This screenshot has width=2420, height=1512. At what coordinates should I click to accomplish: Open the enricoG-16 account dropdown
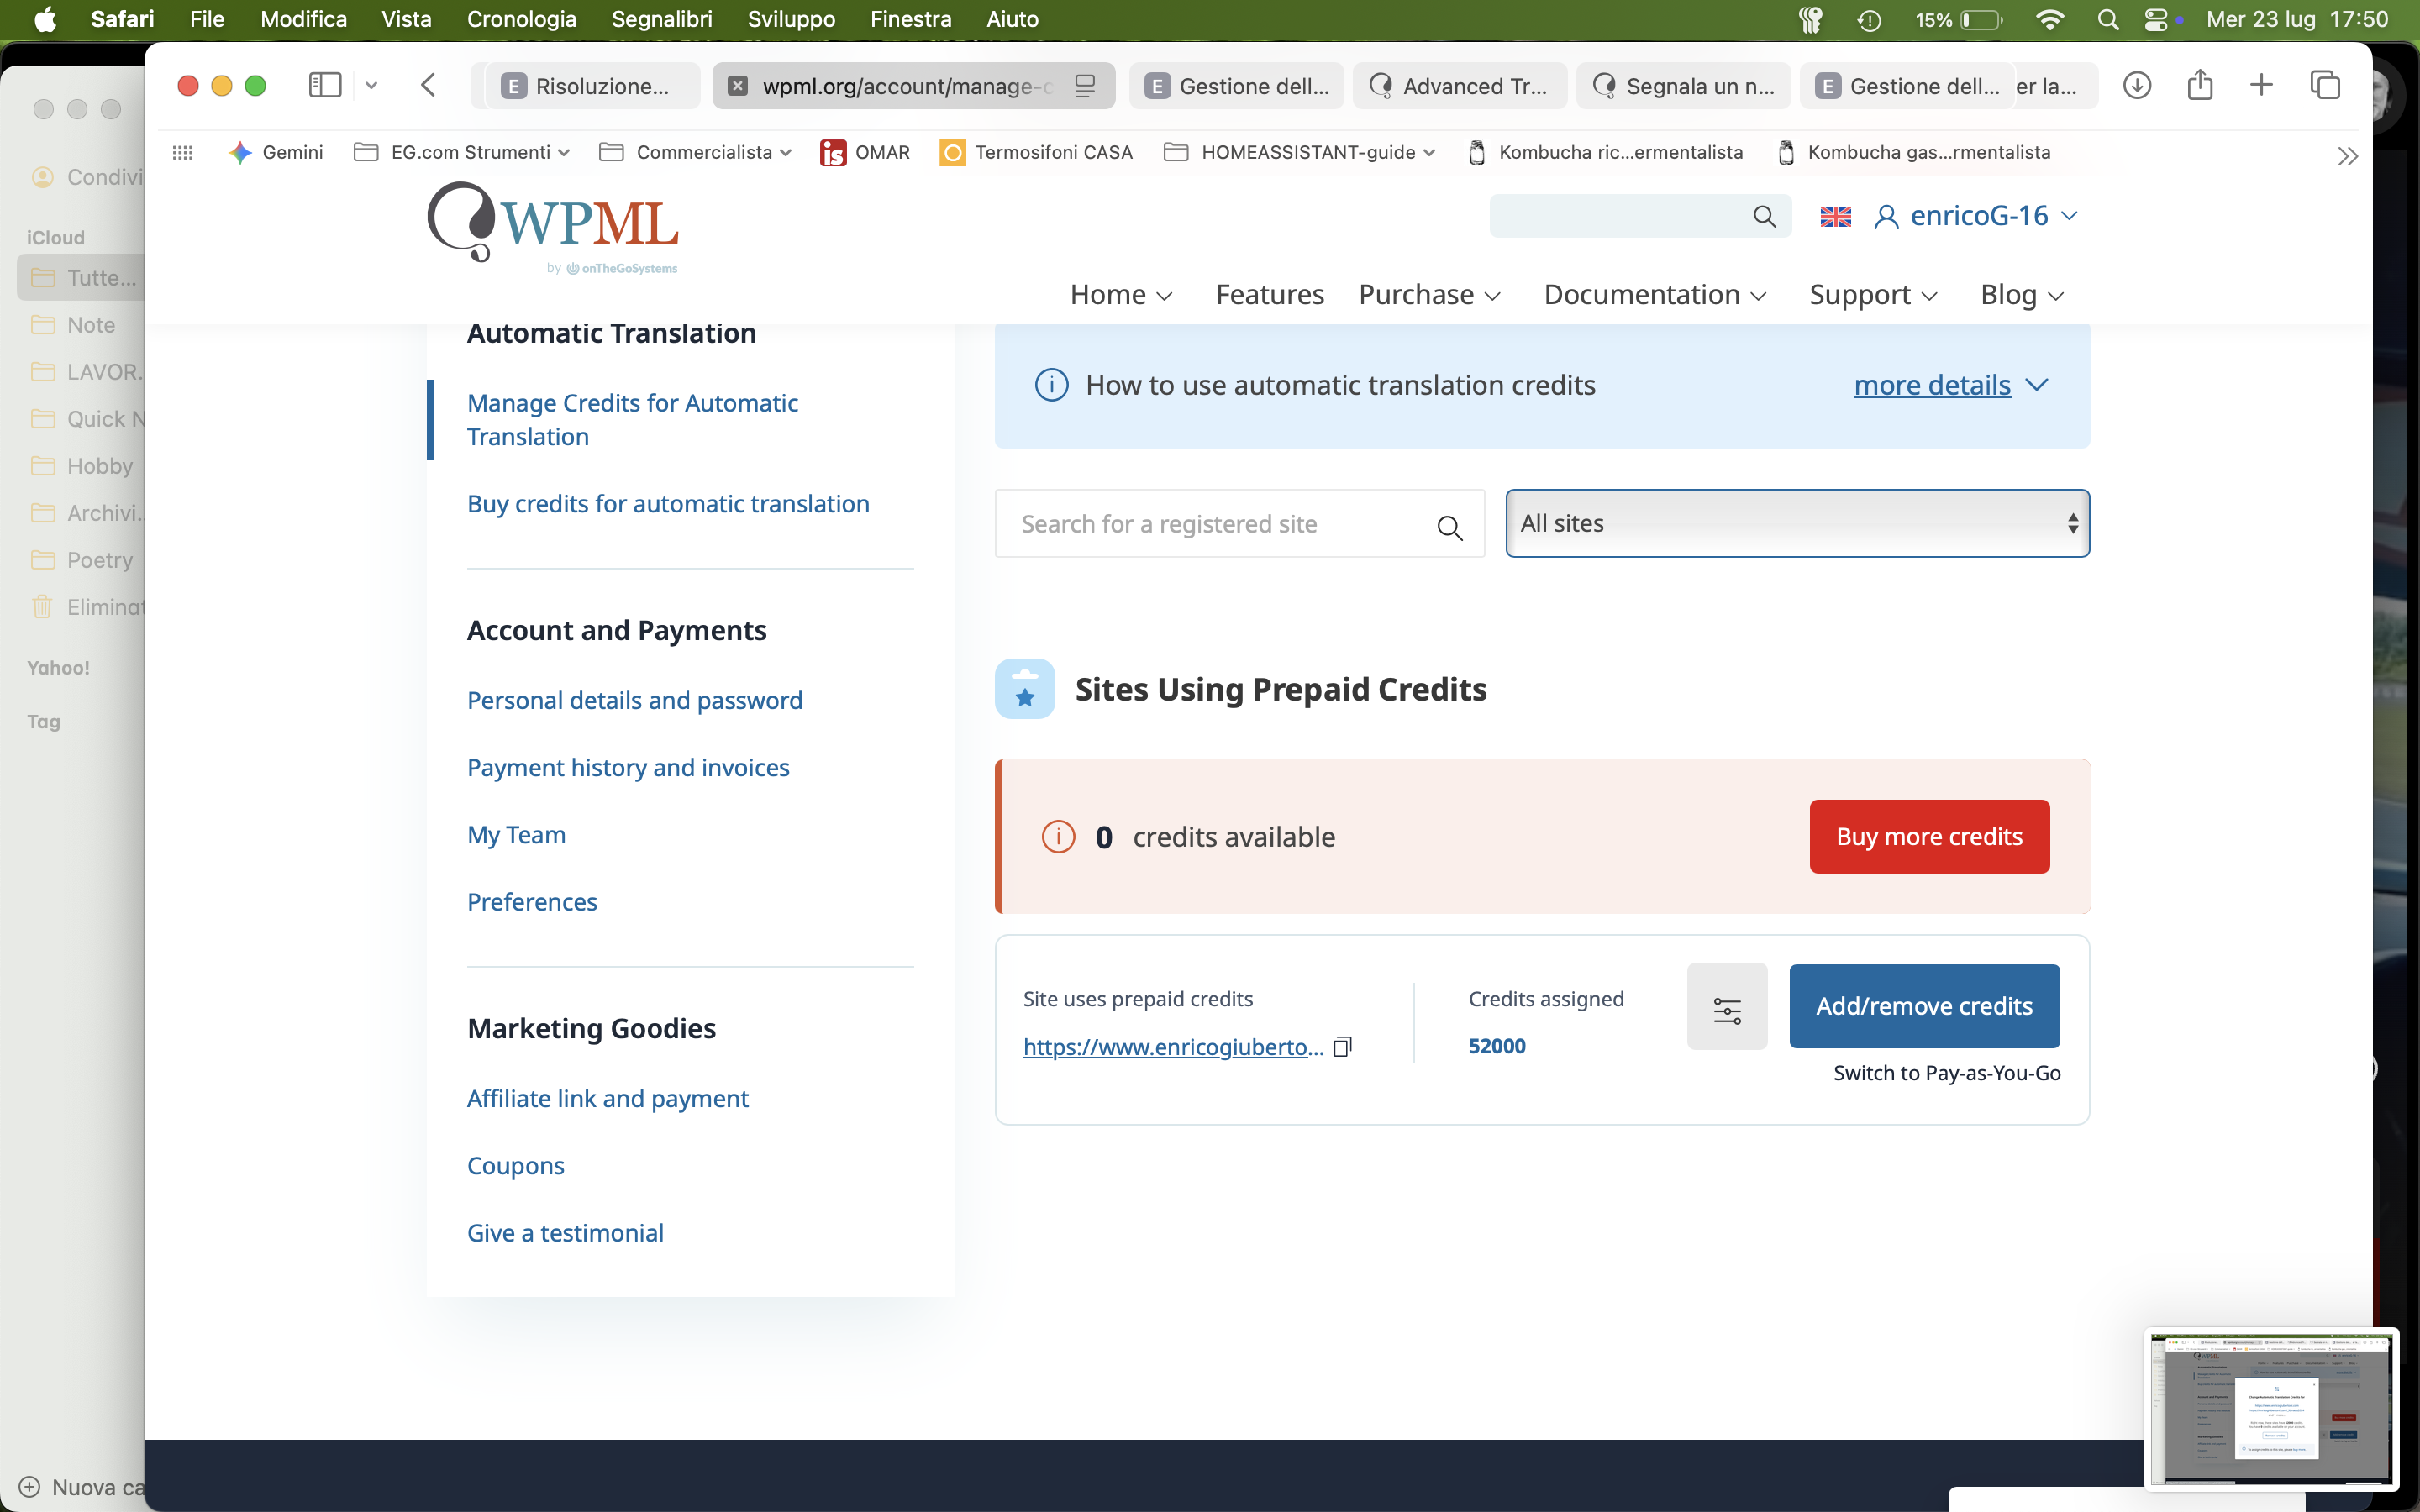pos(1976,216)
